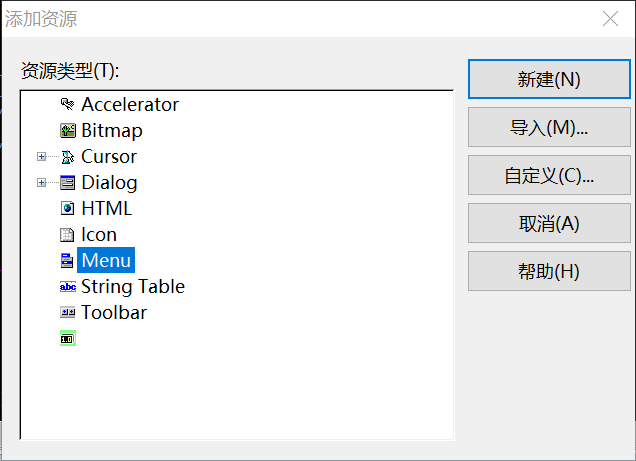Image resolution: width=636 pixels, height=461 pixels.
Task: Click the 自定义(C)... button
Action: coord(549,175)
